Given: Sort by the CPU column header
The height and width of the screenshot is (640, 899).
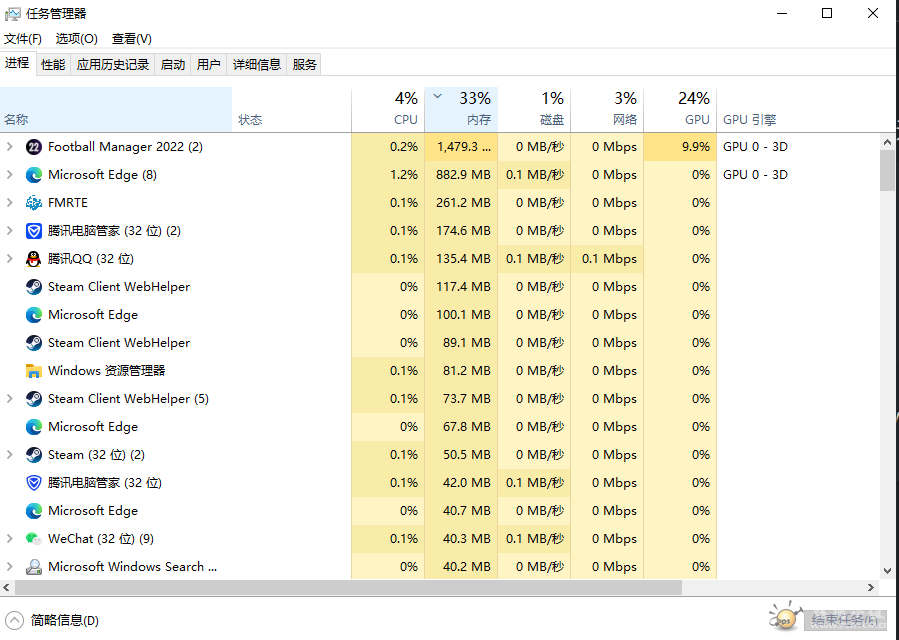Looking at the screenshot, I should [388, 110].
